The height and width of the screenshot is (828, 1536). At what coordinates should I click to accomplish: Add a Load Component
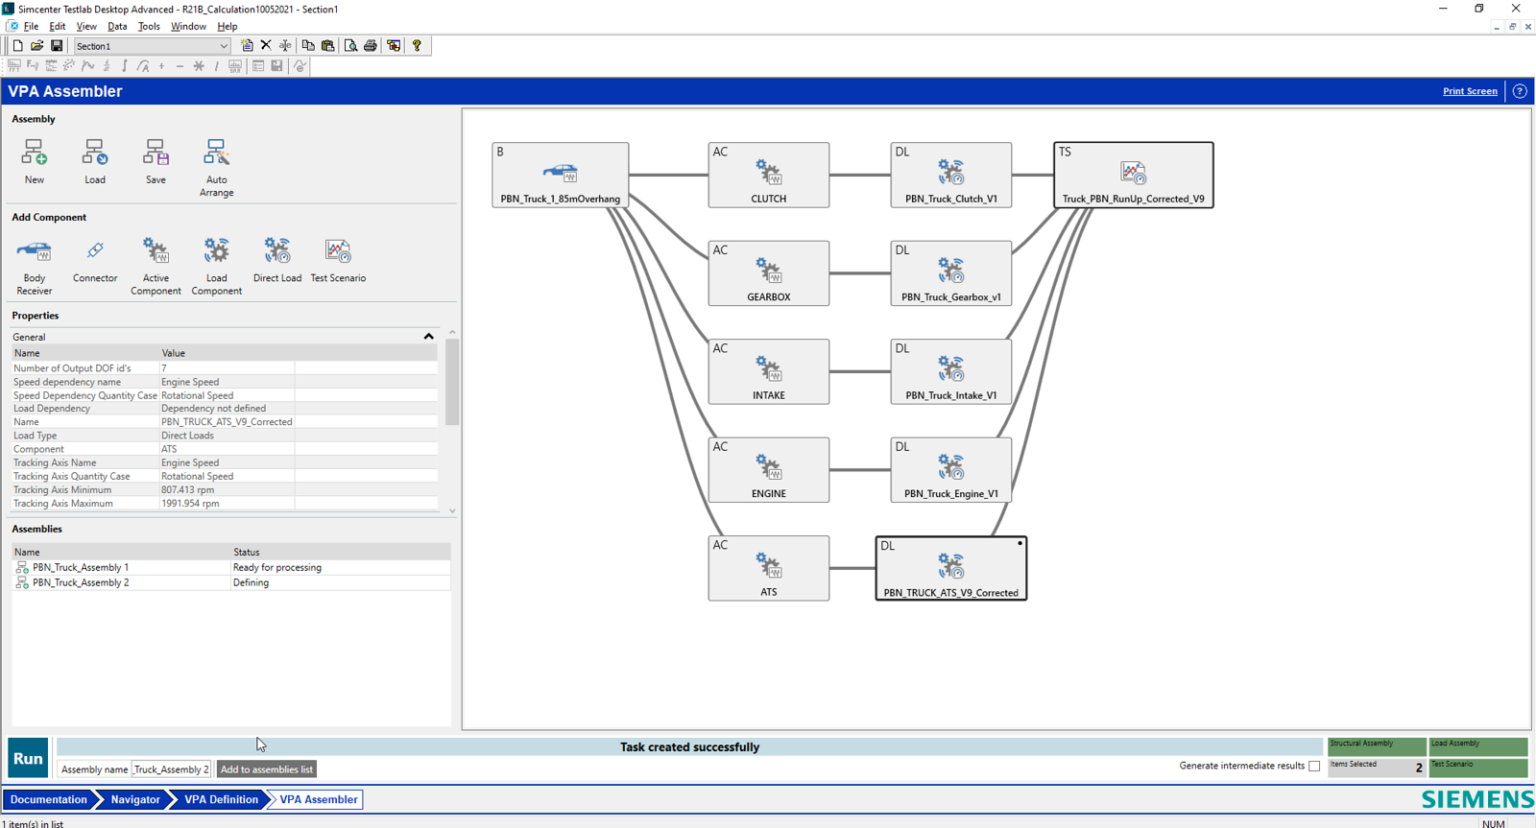216,252
